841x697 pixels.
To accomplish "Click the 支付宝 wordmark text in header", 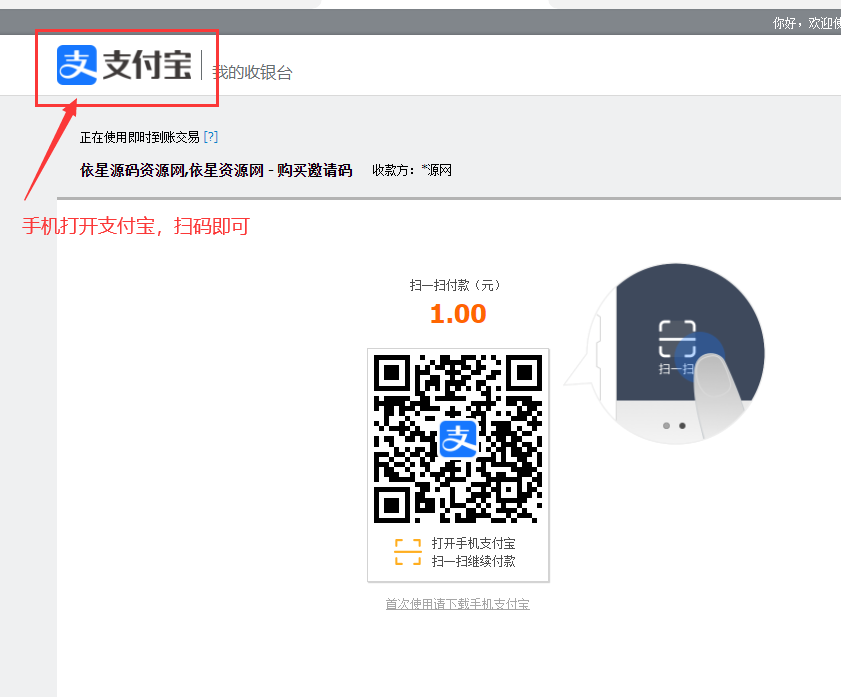I will point(147,65).
